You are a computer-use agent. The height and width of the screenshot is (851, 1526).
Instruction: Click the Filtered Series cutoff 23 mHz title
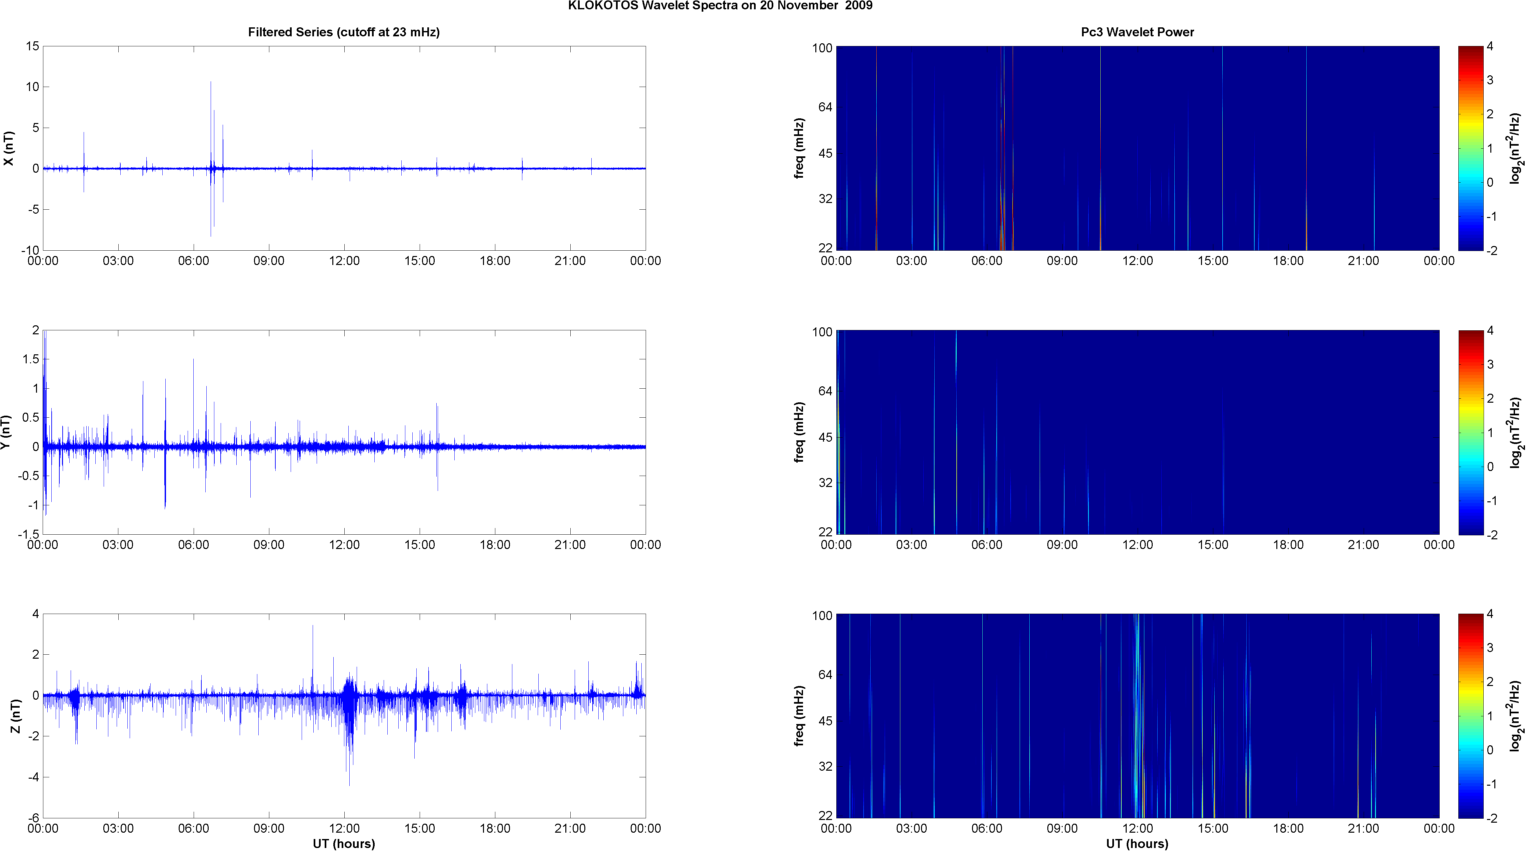[343, 32]
